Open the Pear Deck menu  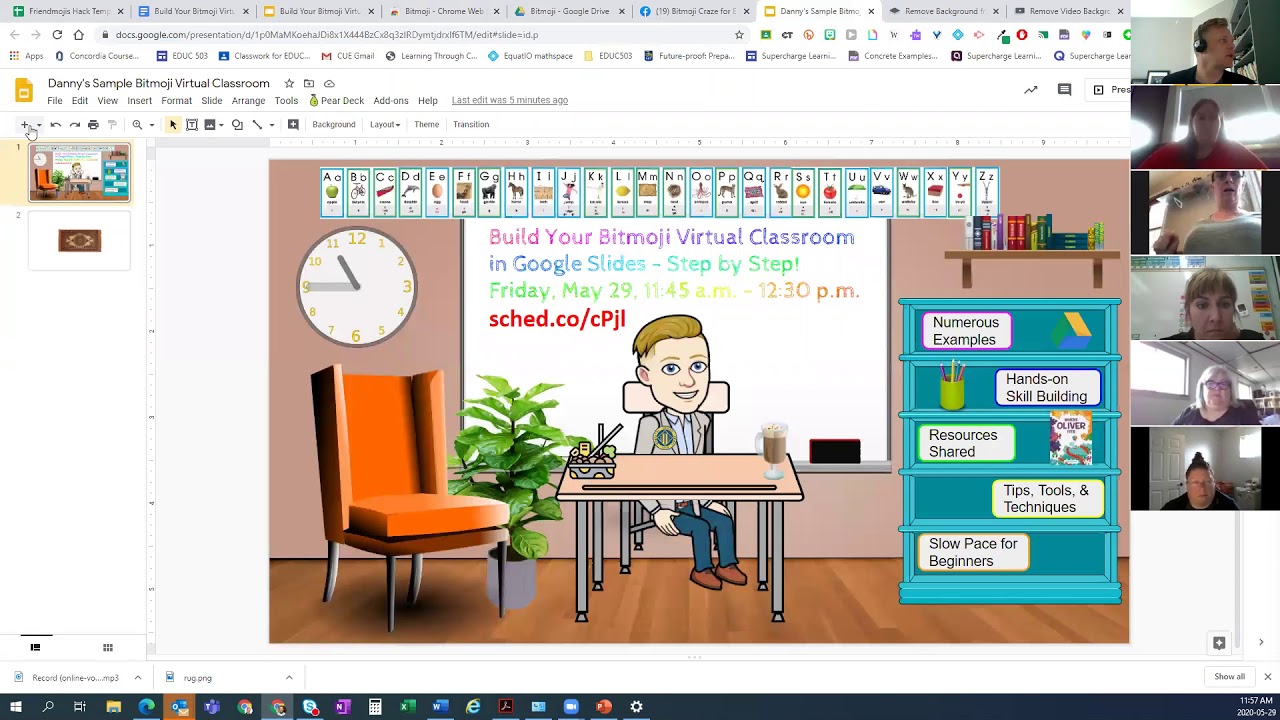tap(337, 101)
